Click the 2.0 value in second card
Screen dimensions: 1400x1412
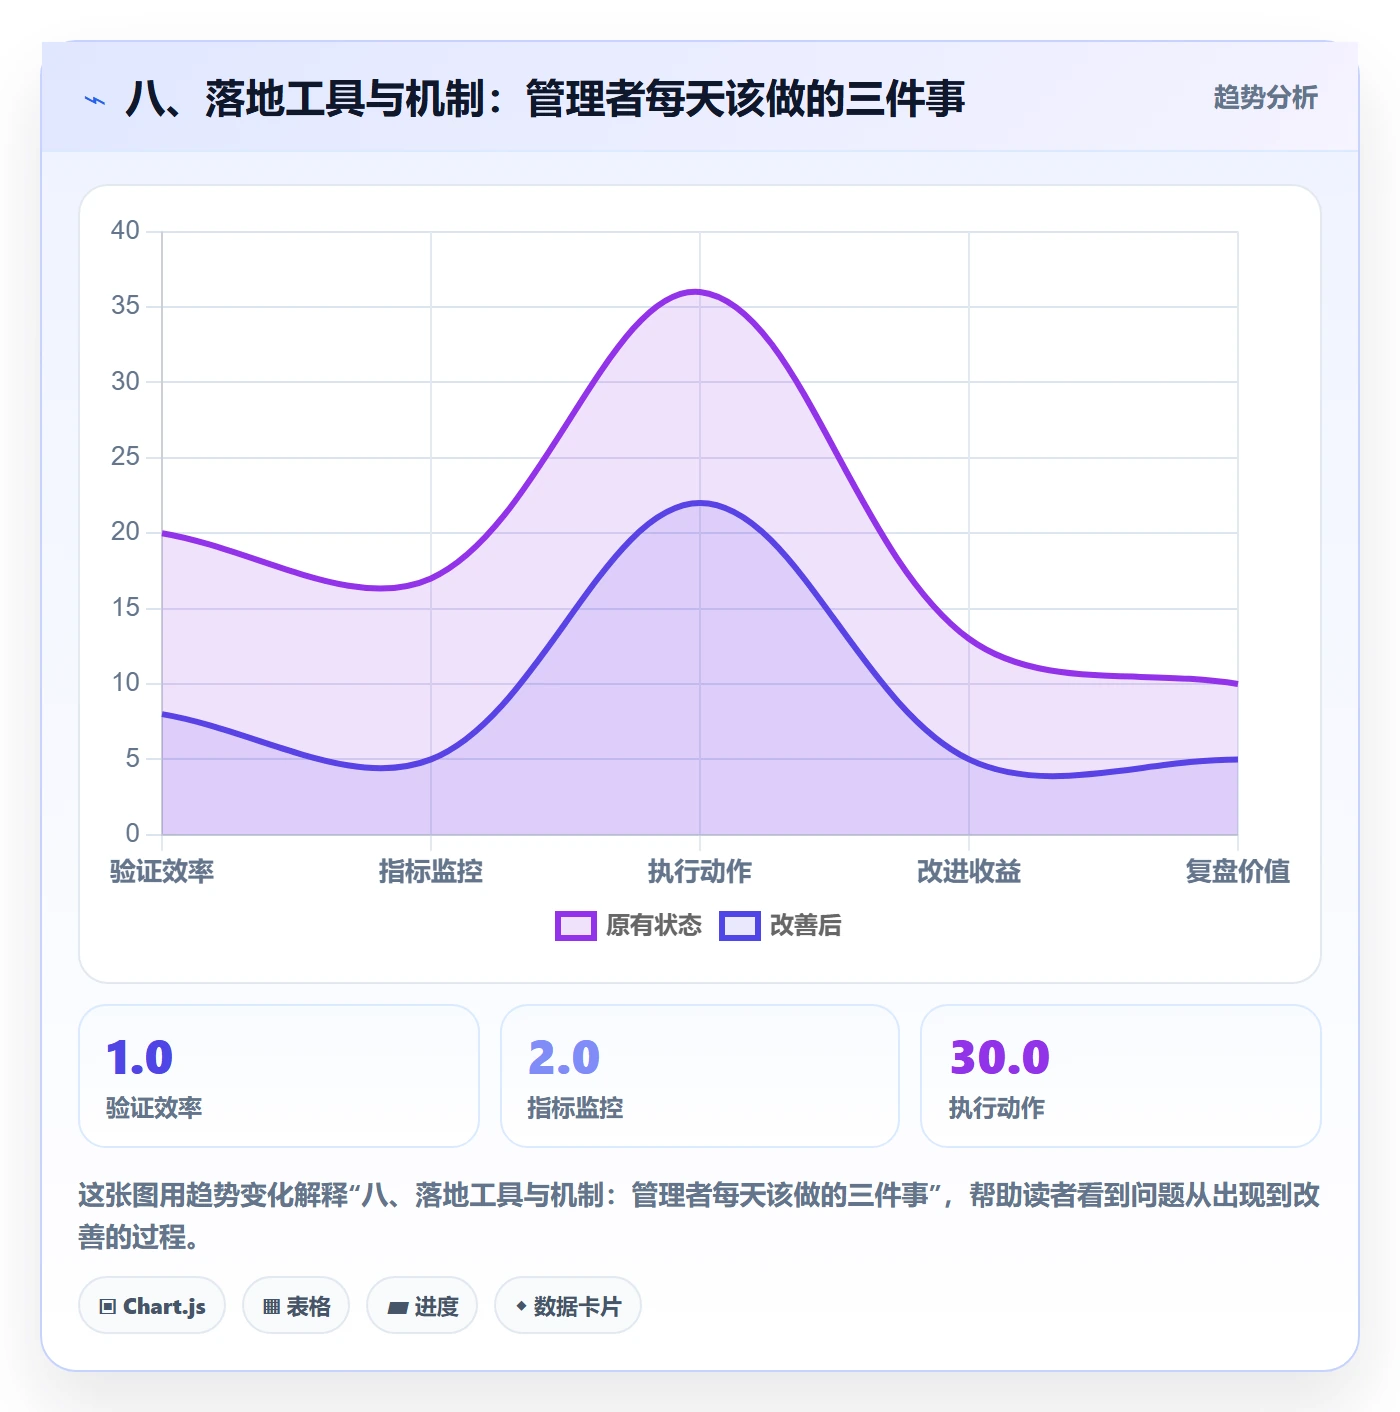564,1058
